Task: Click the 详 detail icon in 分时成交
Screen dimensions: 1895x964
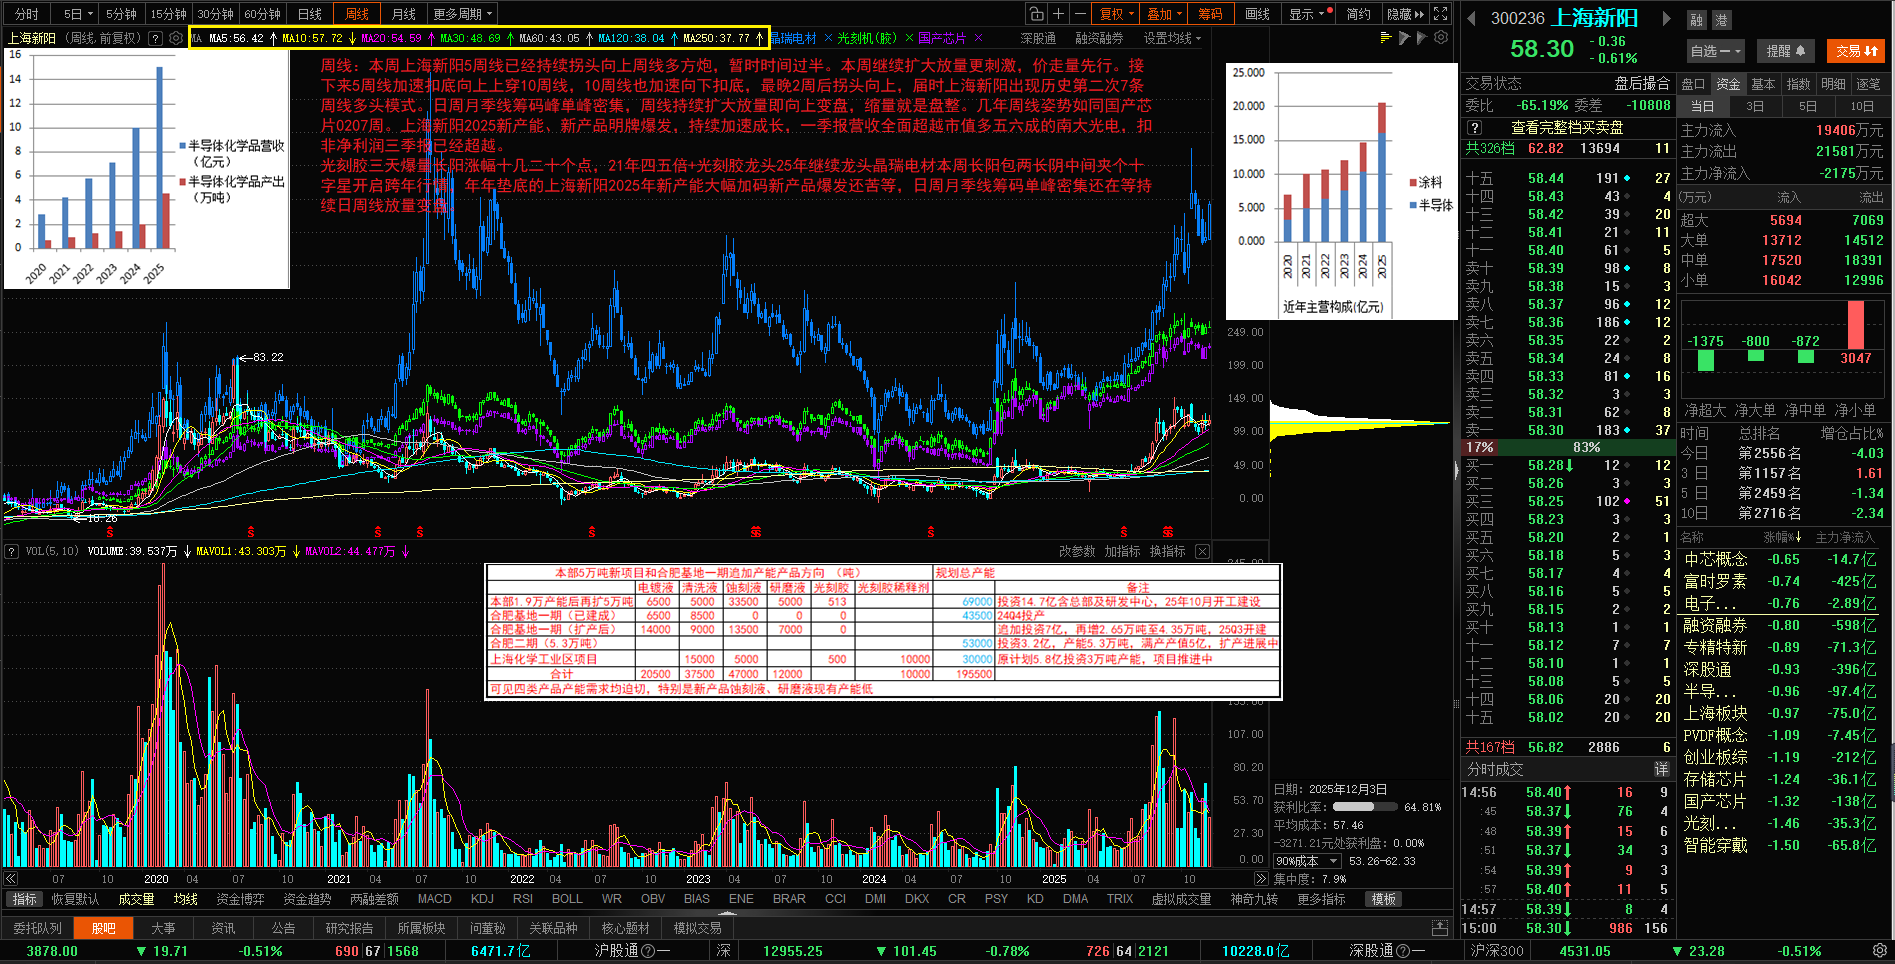Action: click(1661, 769)
